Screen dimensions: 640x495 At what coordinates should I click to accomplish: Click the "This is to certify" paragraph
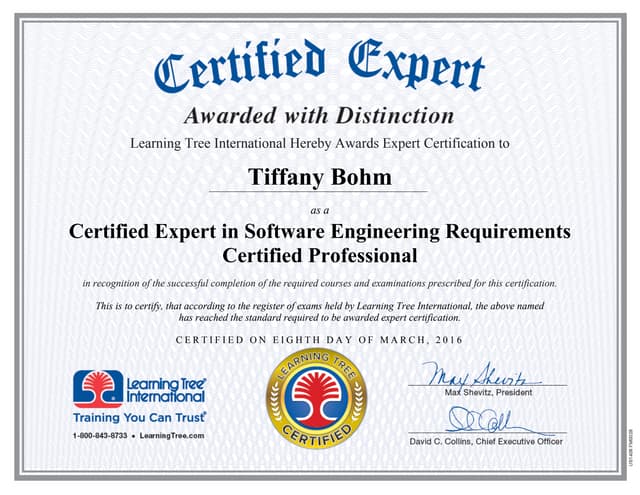tap(320, 311)
